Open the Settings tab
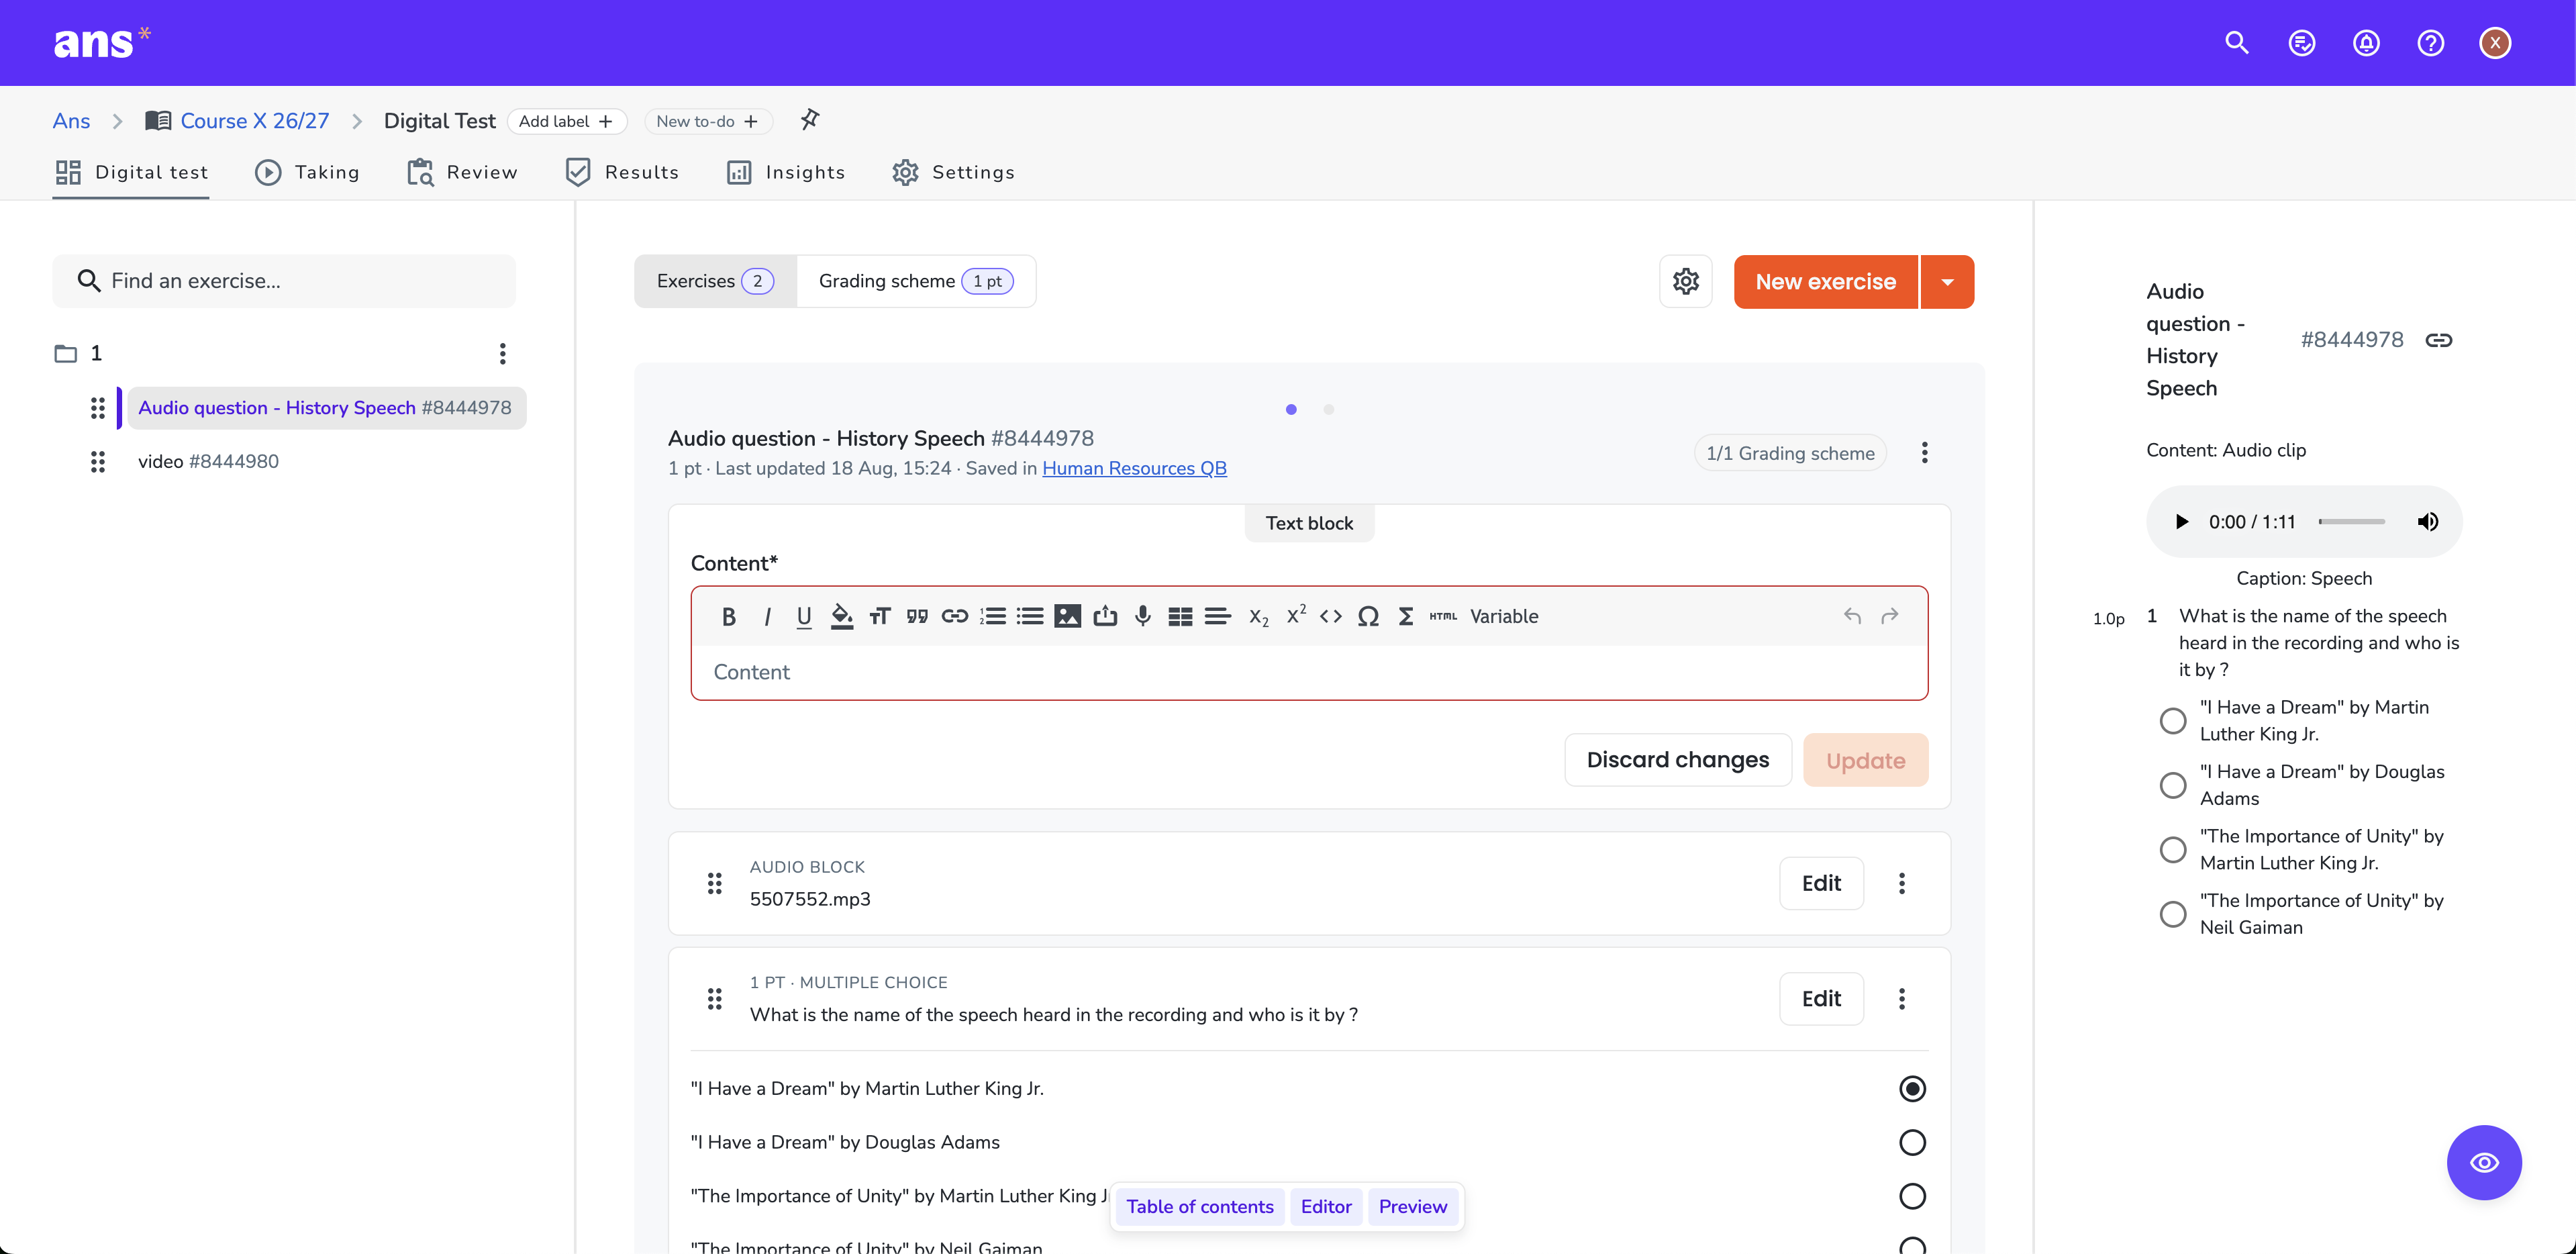 click(x=953, y=172)
